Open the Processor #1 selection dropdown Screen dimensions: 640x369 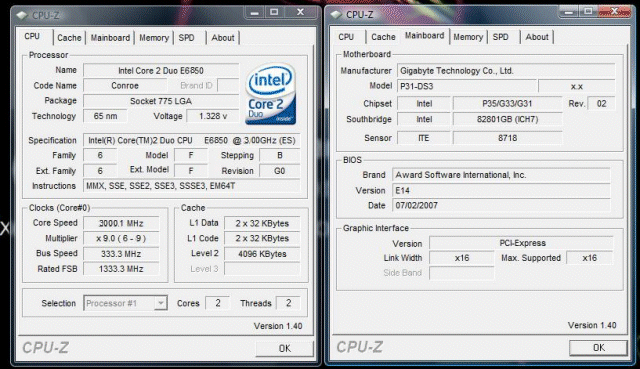tap(125, 303)
